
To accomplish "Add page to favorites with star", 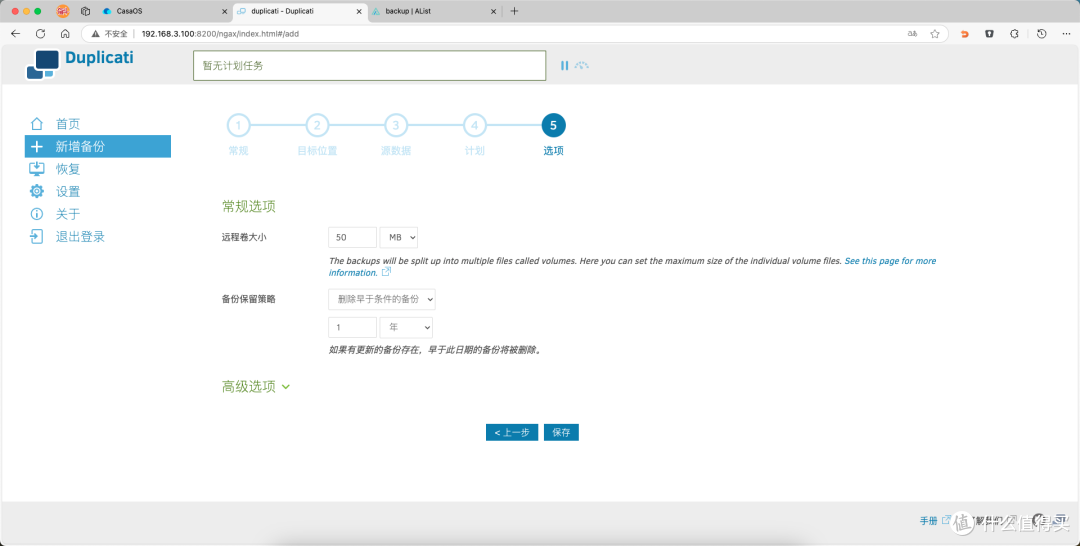I will (x=935, y=34).
